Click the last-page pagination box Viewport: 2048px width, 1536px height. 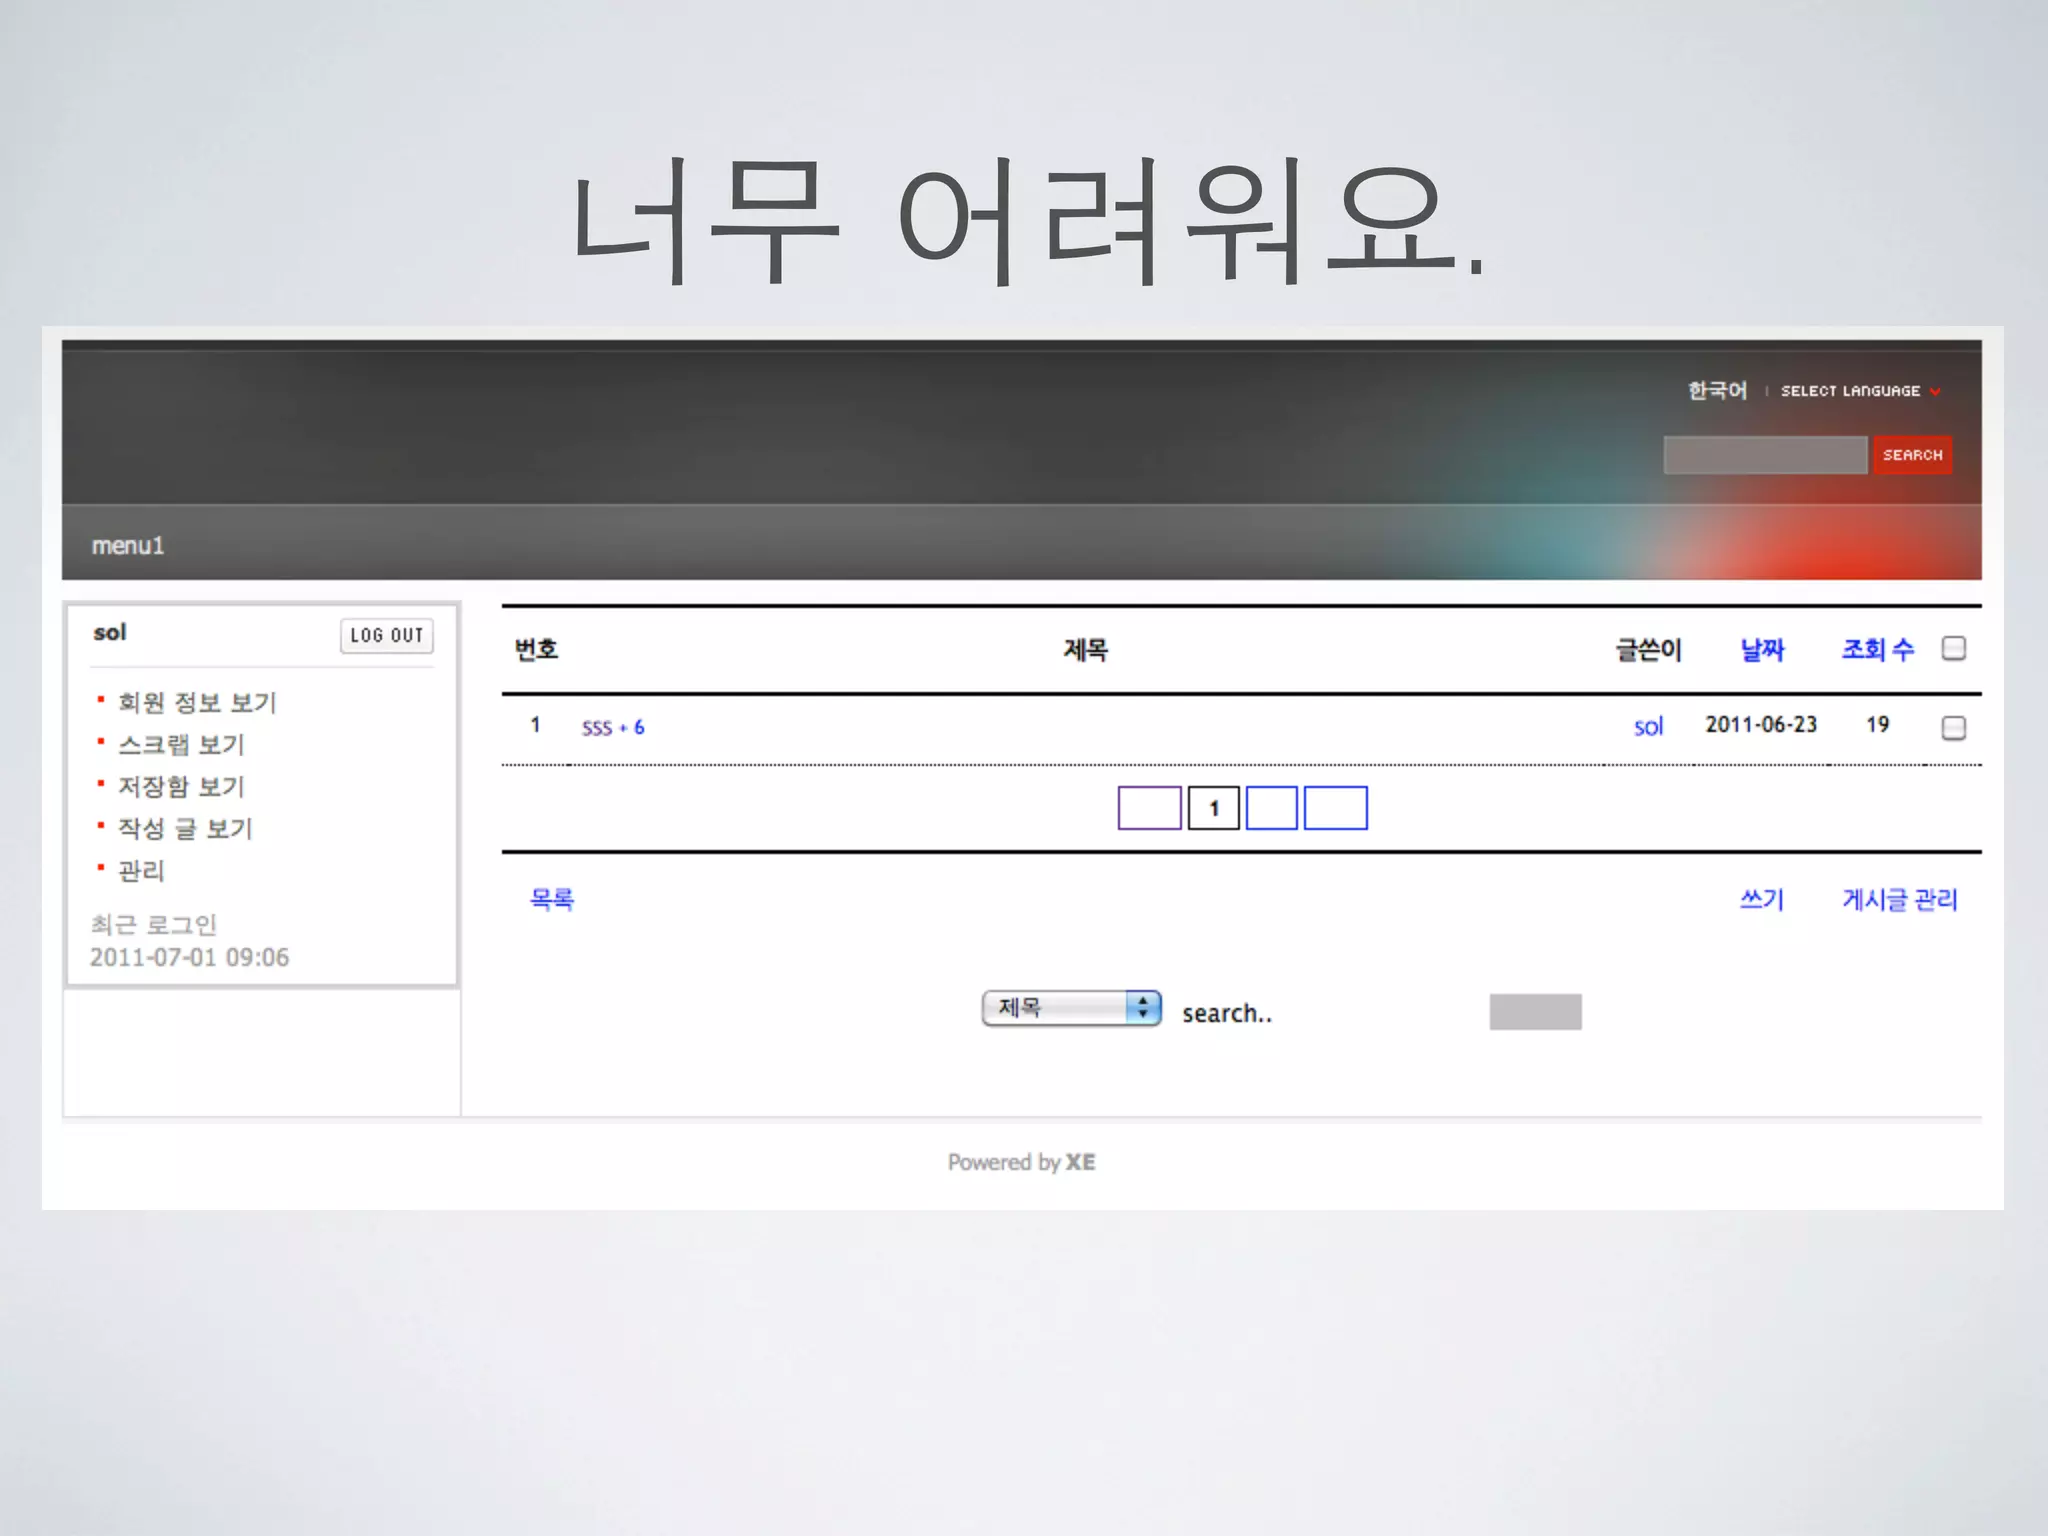pos(1335,808)
